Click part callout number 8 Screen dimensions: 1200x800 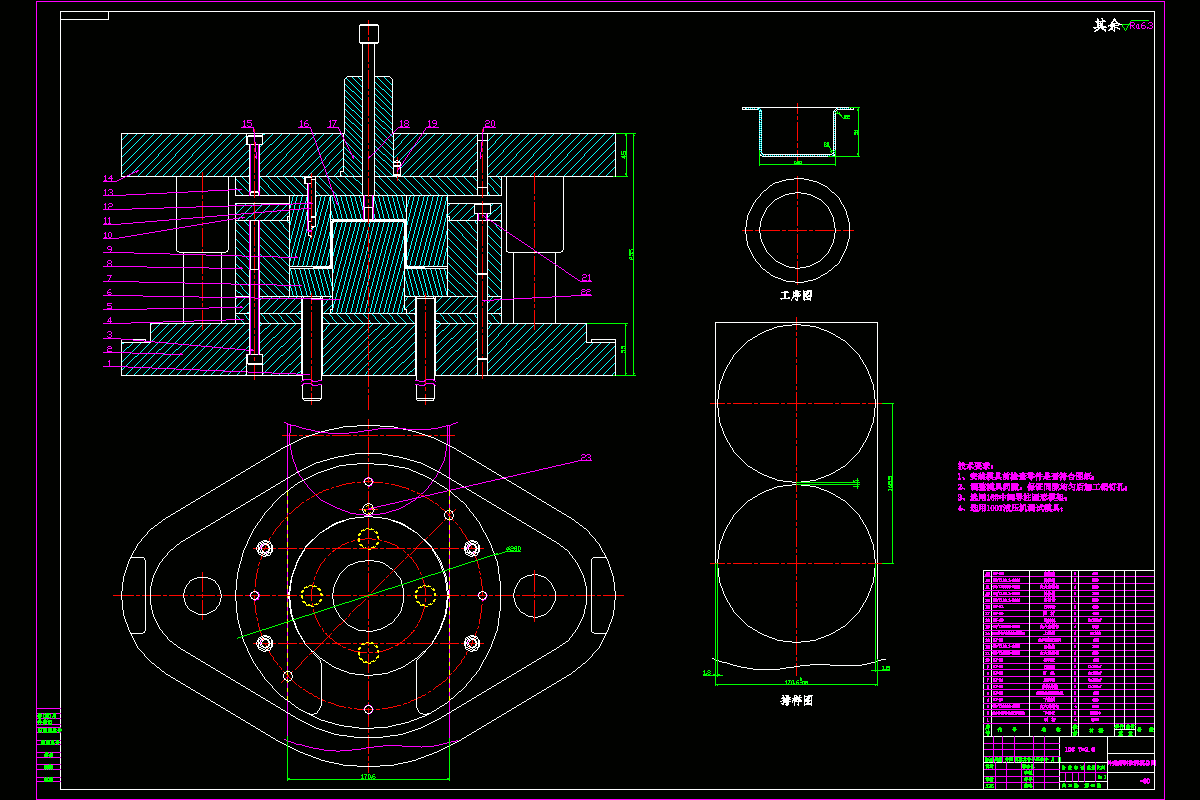click(x=108, y=264)
